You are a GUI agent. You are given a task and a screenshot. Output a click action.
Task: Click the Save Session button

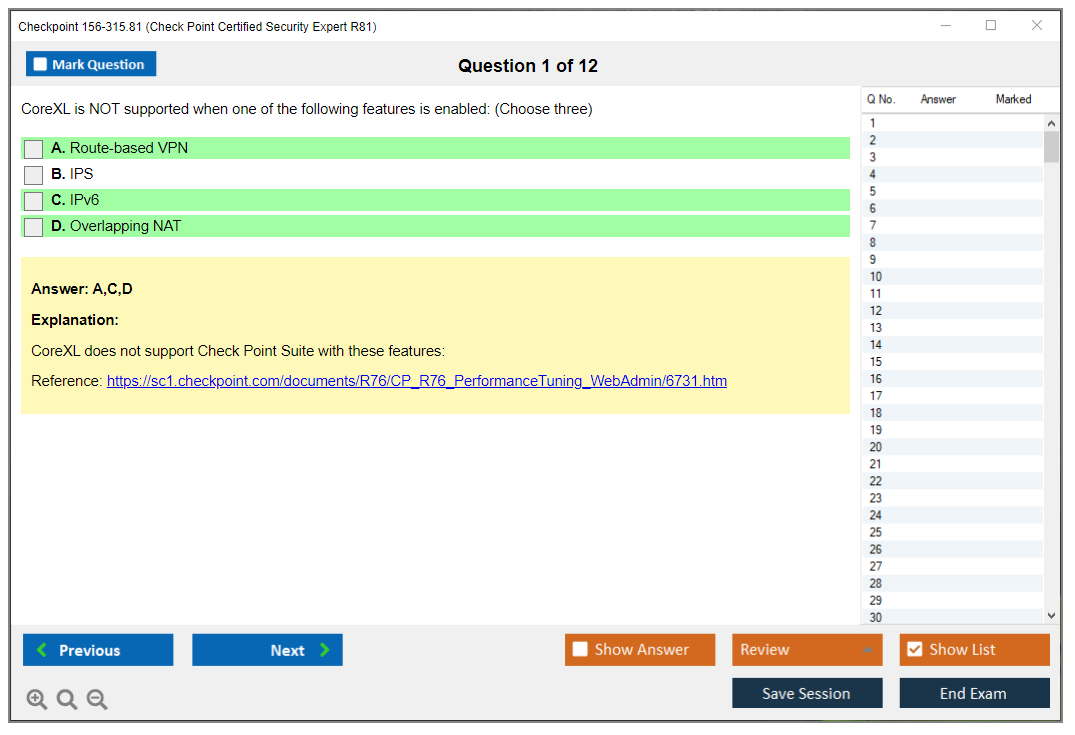pos(807,693)
